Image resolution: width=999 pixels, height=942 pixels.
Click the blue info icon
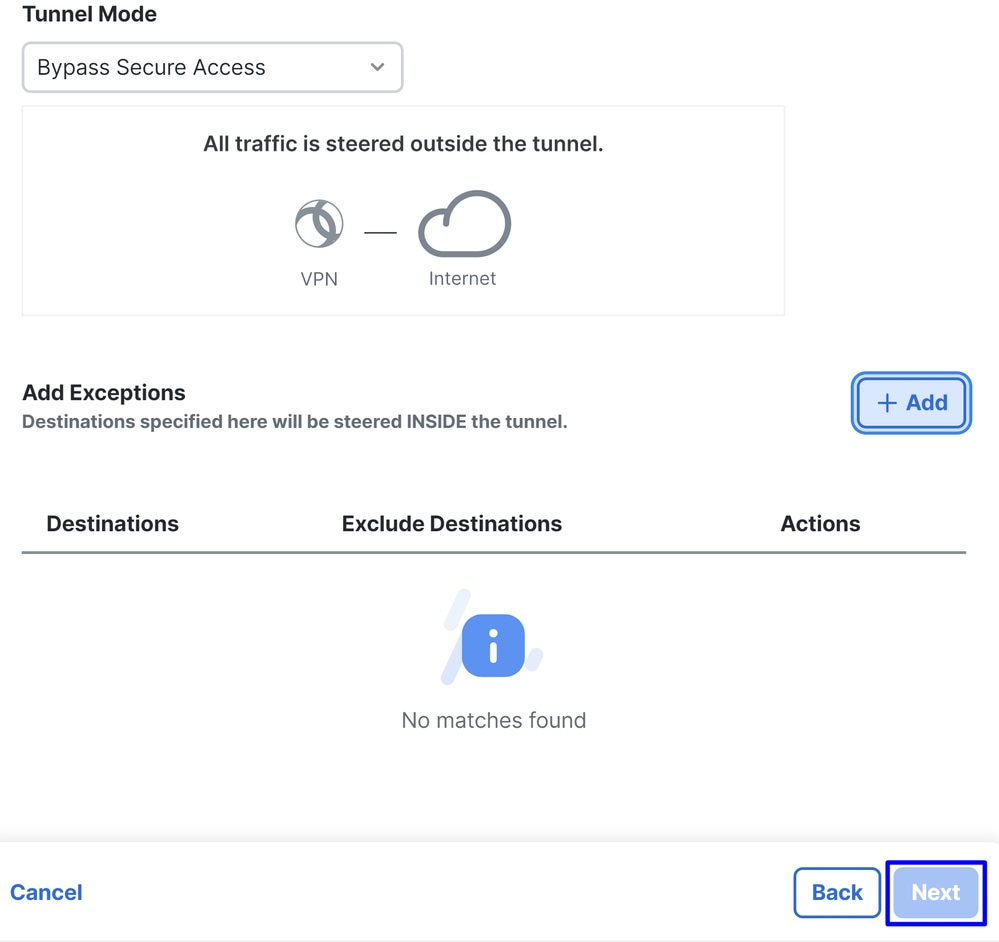[493, 645]
